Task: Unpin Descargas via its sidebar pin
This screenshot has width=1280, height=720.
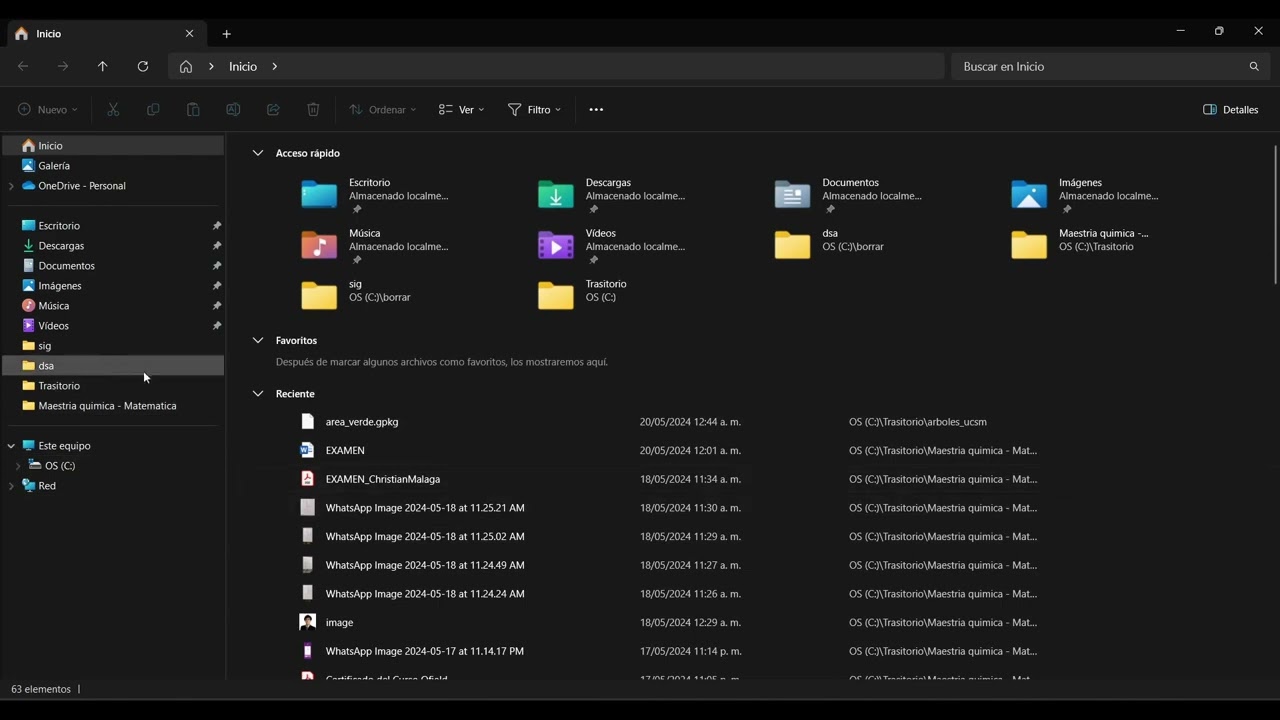Action: click(217, 246)
